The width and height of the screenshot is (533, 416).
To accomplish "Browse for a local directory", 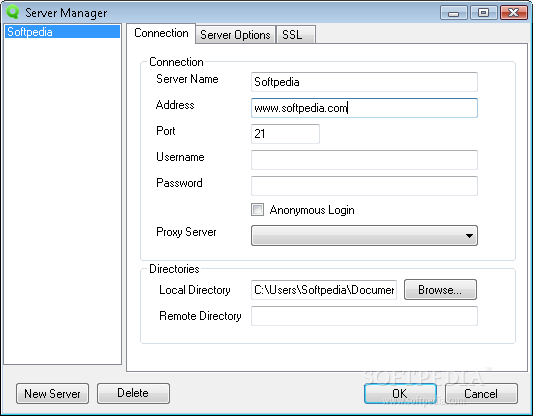I will (x=440, y=290).
